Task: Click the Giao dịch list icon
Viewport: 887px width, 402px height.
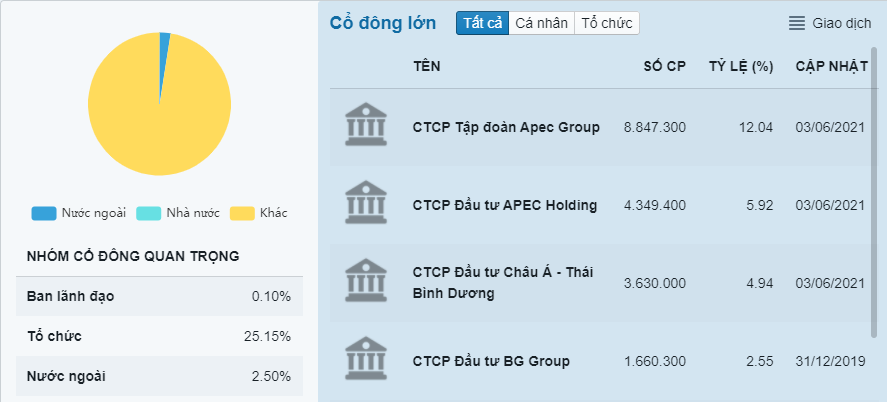Action: 797,23
